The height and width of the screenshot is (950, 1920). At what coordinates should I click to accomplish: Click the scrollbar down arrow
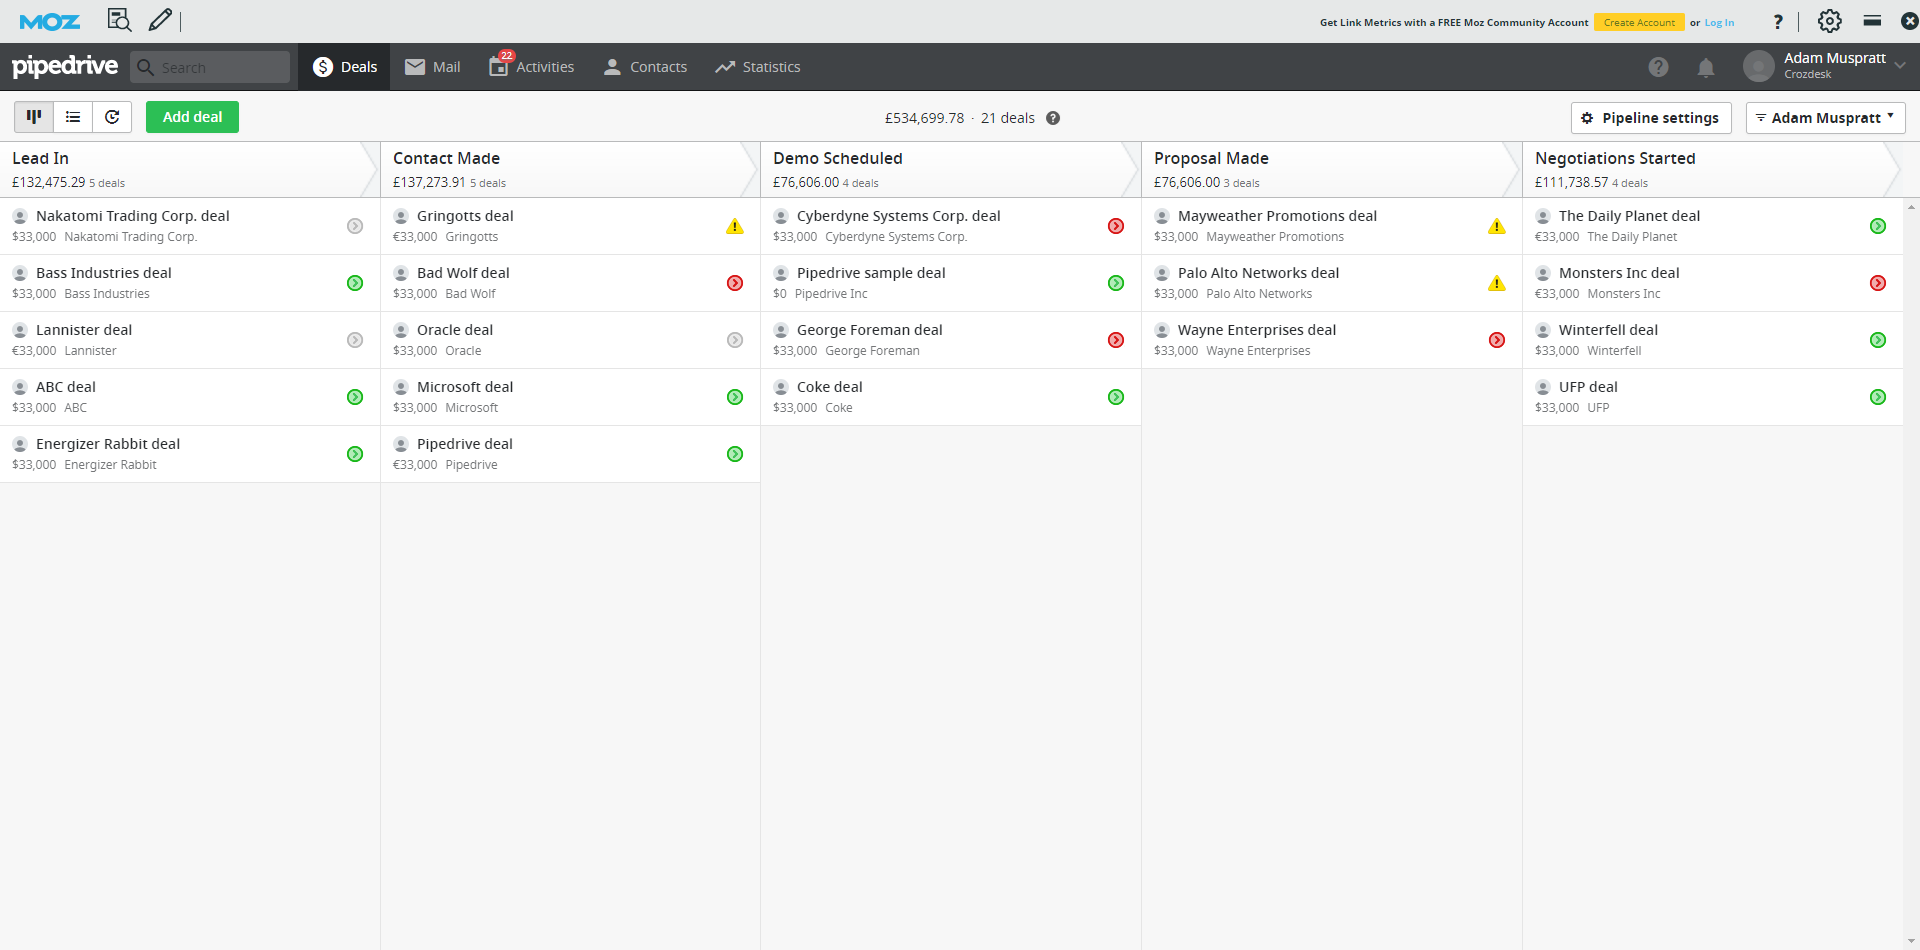[x=1911, y=941]
